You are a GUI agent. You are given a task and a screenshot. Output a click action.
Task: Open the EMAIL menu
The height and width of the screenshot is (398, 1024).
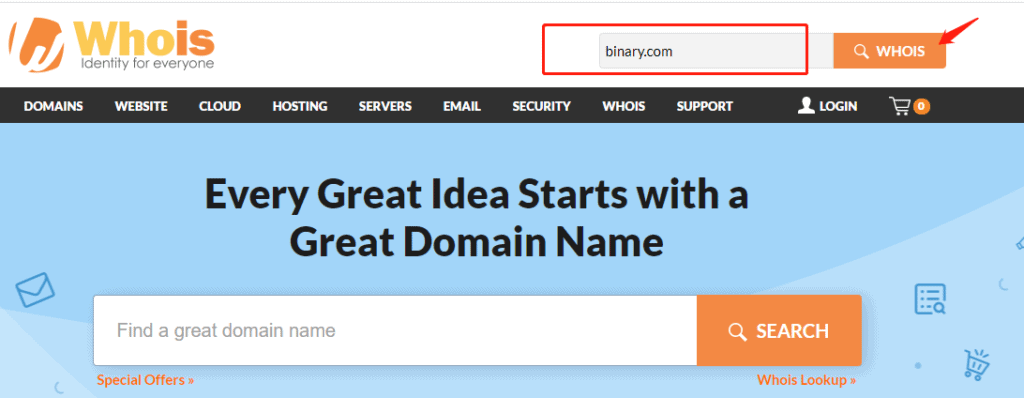point(462,106)
